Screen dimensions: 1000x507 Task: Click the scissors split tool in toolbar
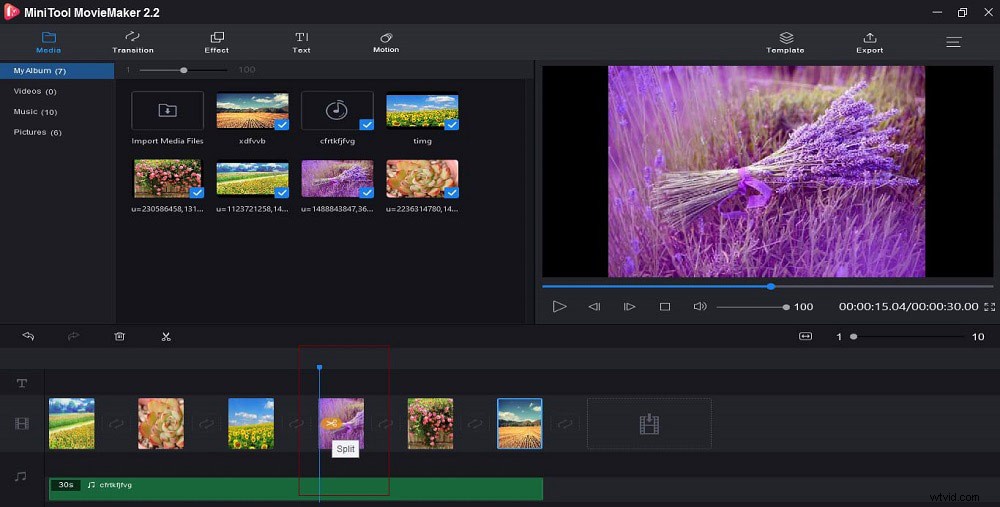[166, 336]
